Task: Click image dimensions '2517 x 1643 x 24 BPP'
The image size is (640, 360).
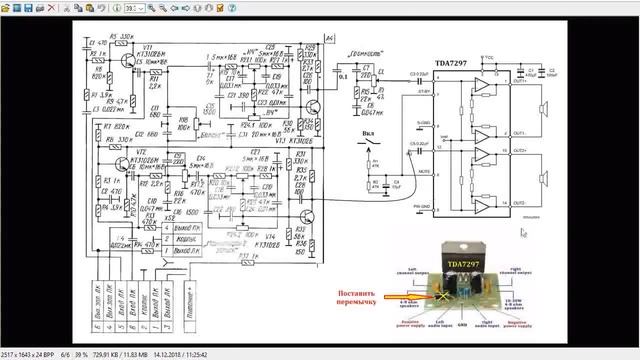Action: pos(27,355)
